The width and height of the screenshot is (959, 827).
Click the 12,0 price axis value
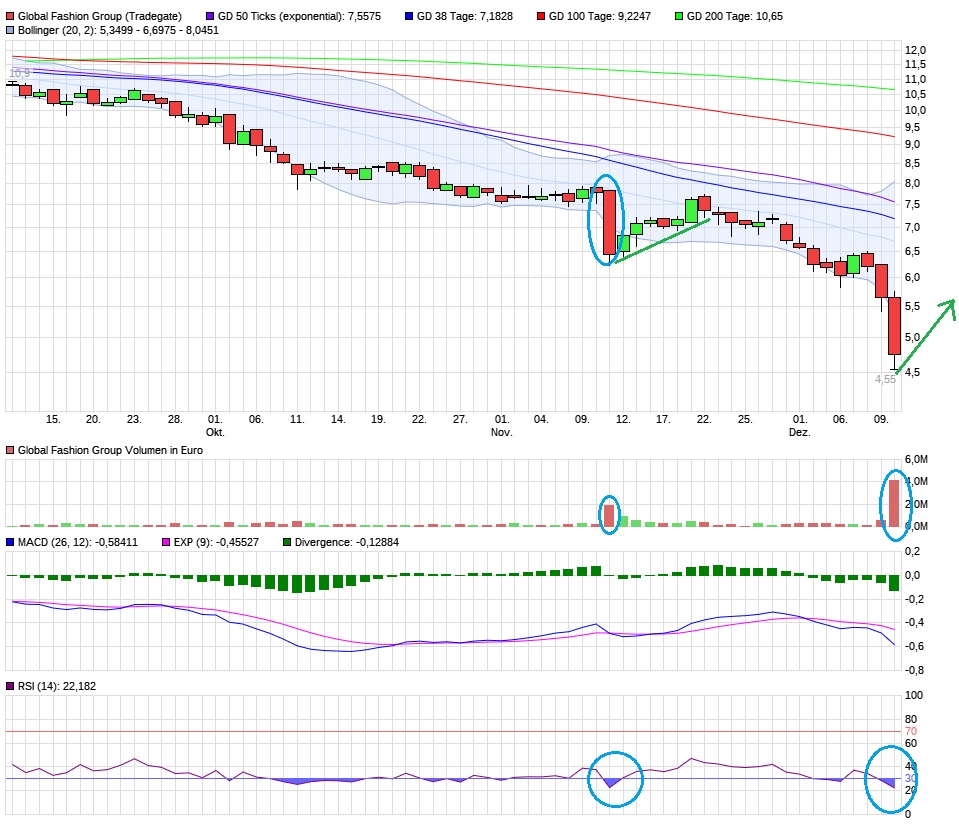tap(916, 50)
